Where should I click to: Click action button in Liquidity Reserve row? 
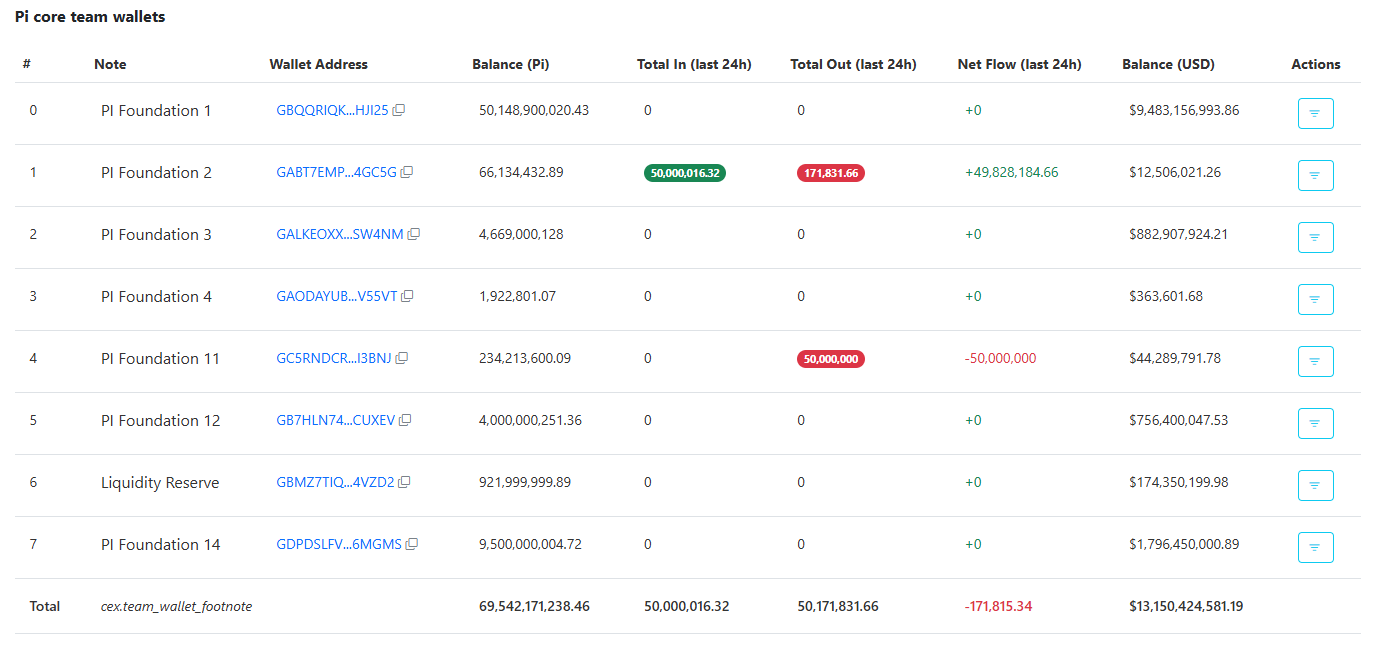tap(1315, 486)
